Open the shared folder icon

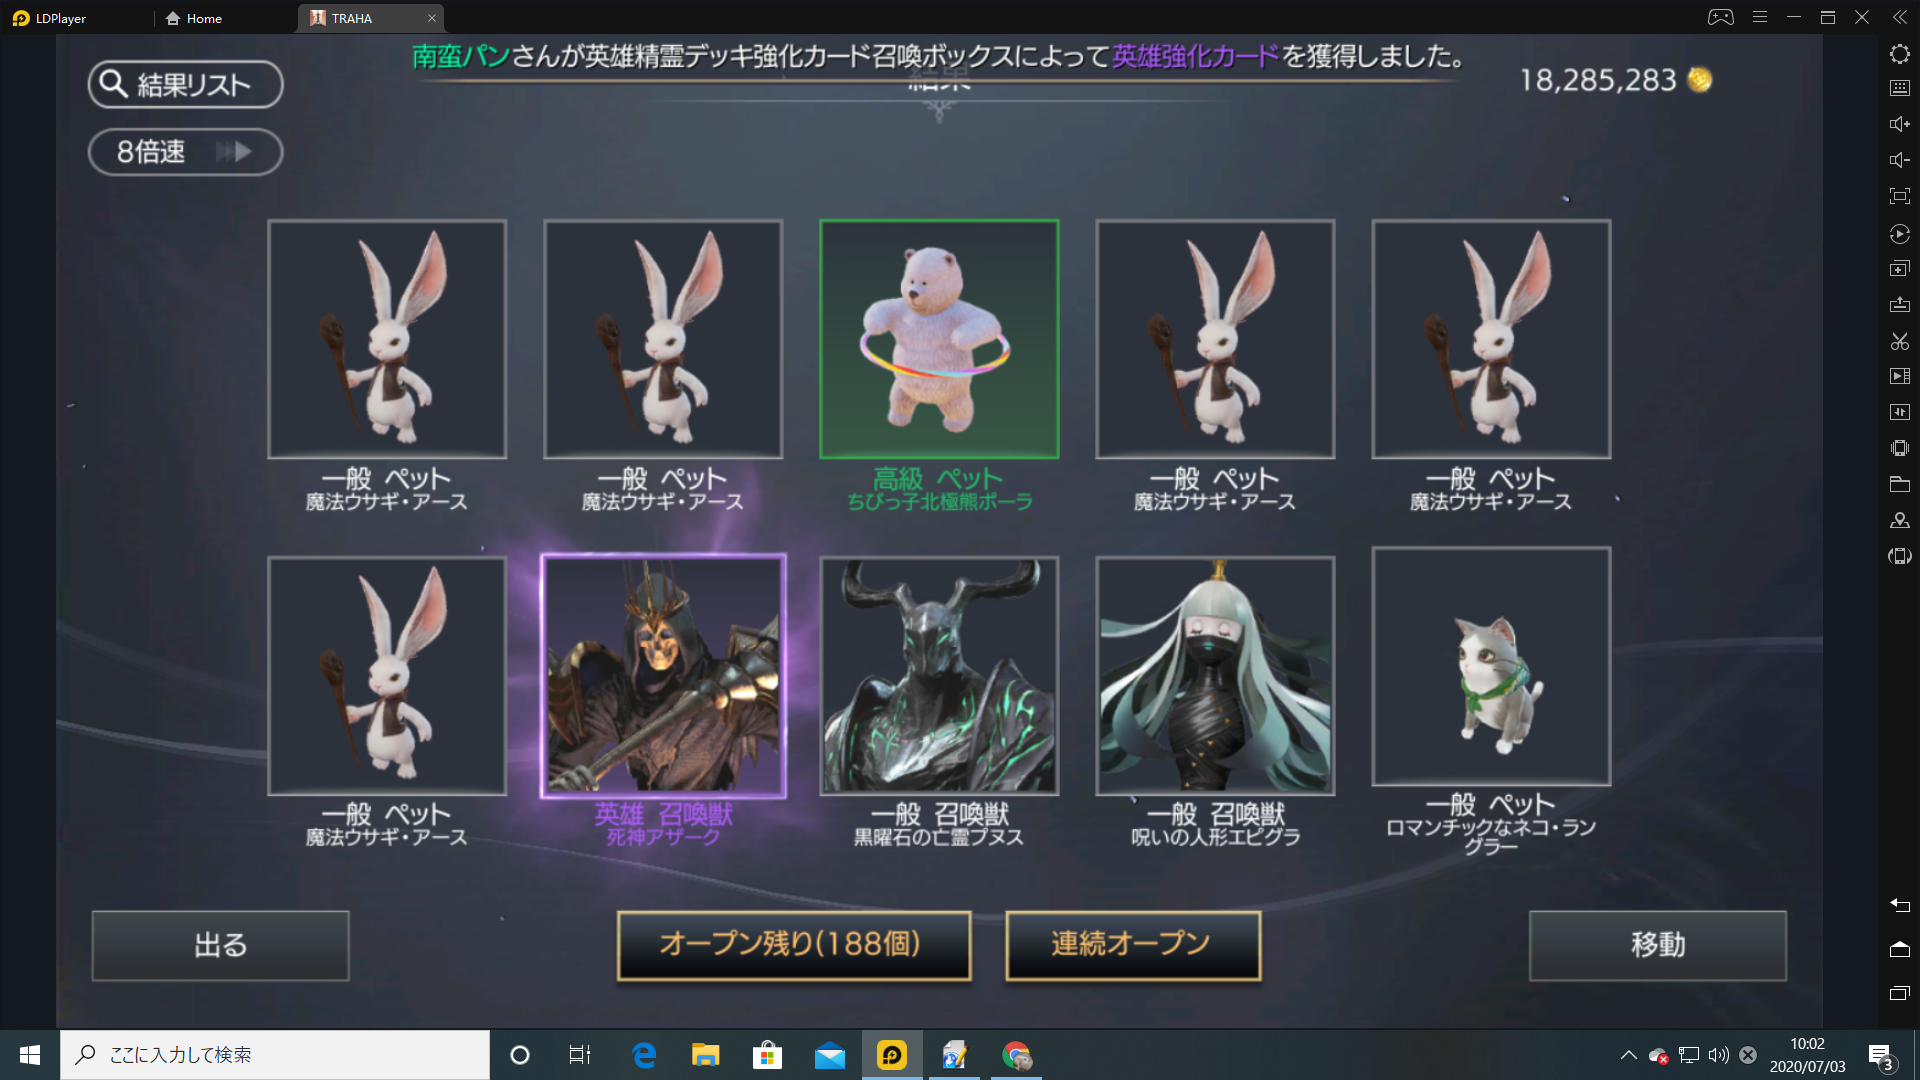[1900, 484]
